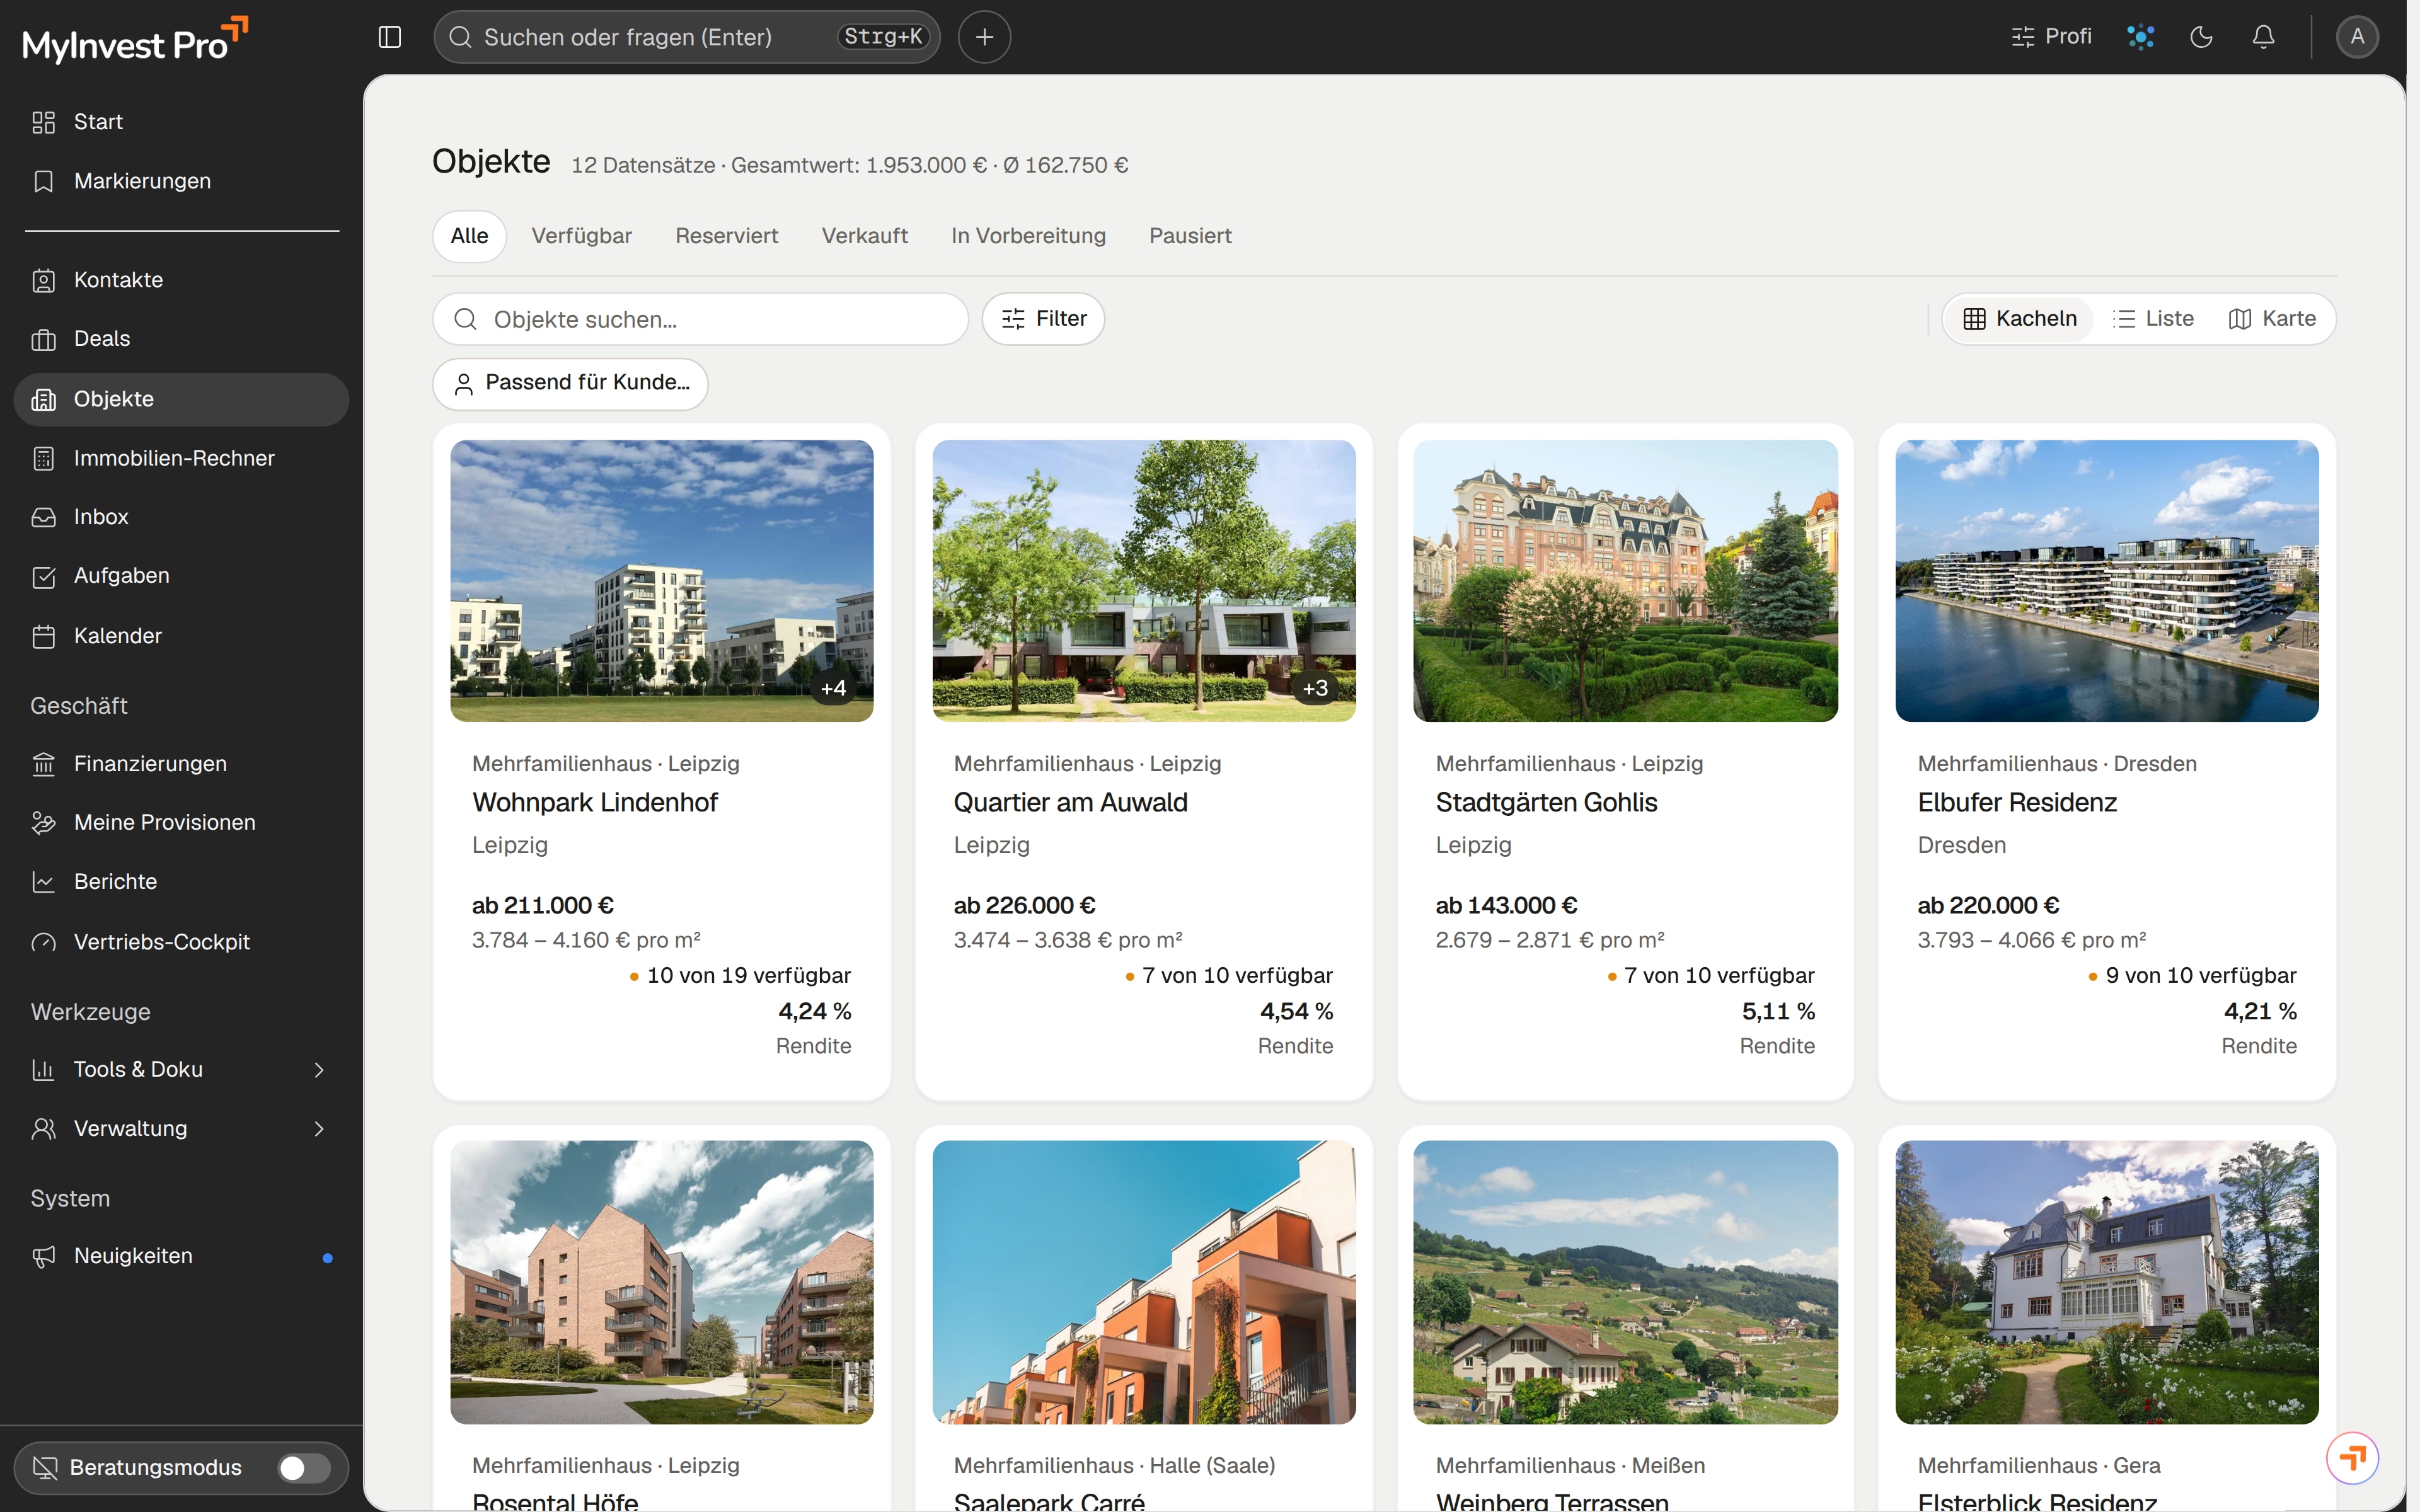The image size is (2420, 1512).
Task: Click orange floating help button
Action: (x=2352, y=1458)
